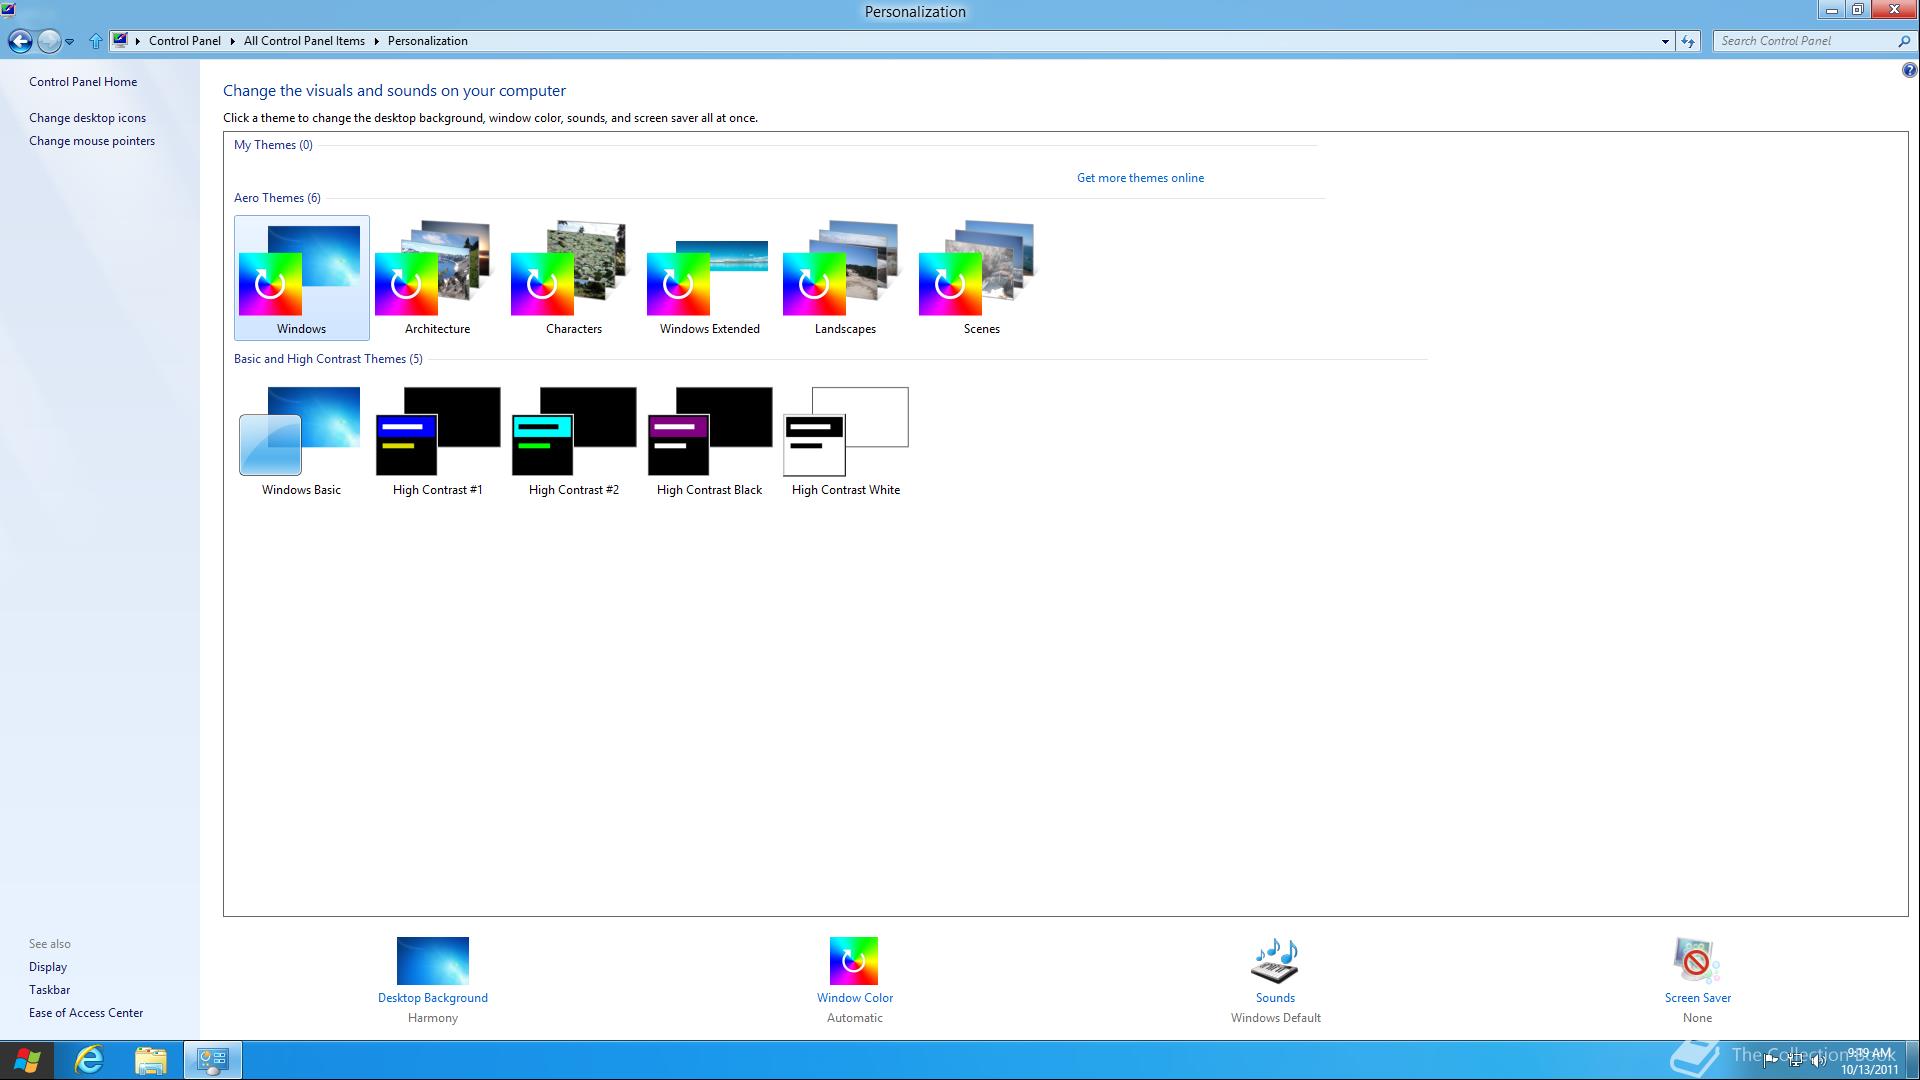Open Internet Explorer from taskbar
This screenshot has height=1080, width=1920.
89,1060
